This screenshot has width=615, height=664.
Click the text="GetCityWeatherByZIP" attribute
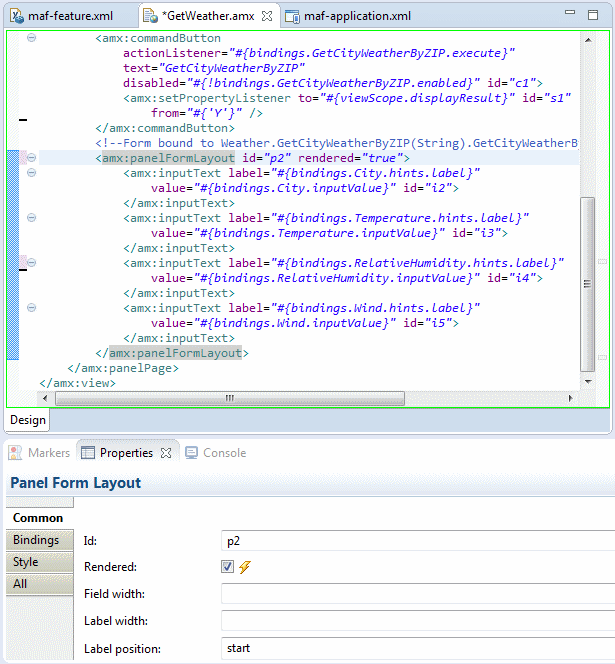(x=214, y=68)
